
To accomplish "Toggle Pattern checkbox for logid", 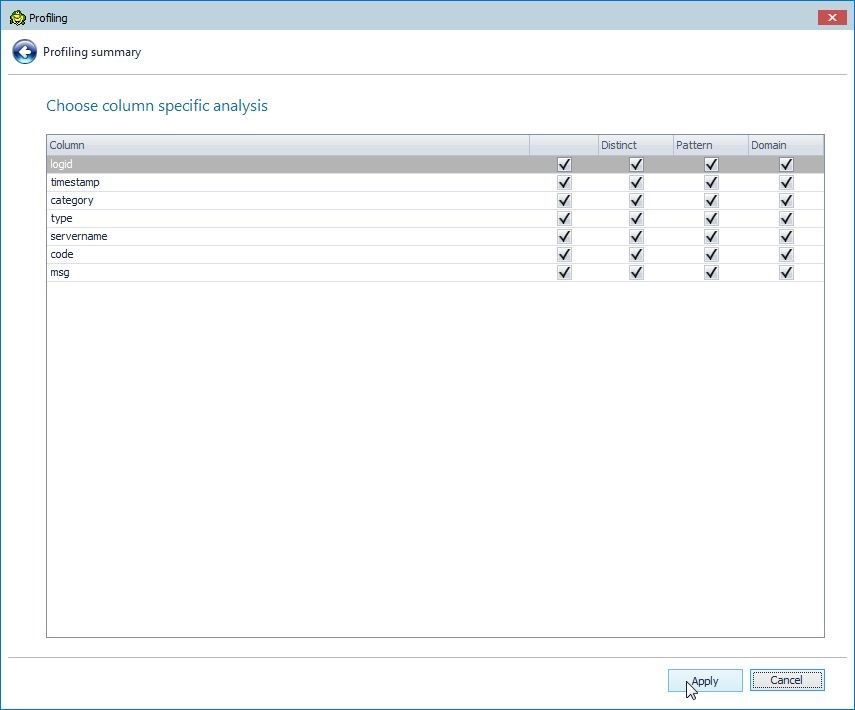I will click(x=711, y=164).
